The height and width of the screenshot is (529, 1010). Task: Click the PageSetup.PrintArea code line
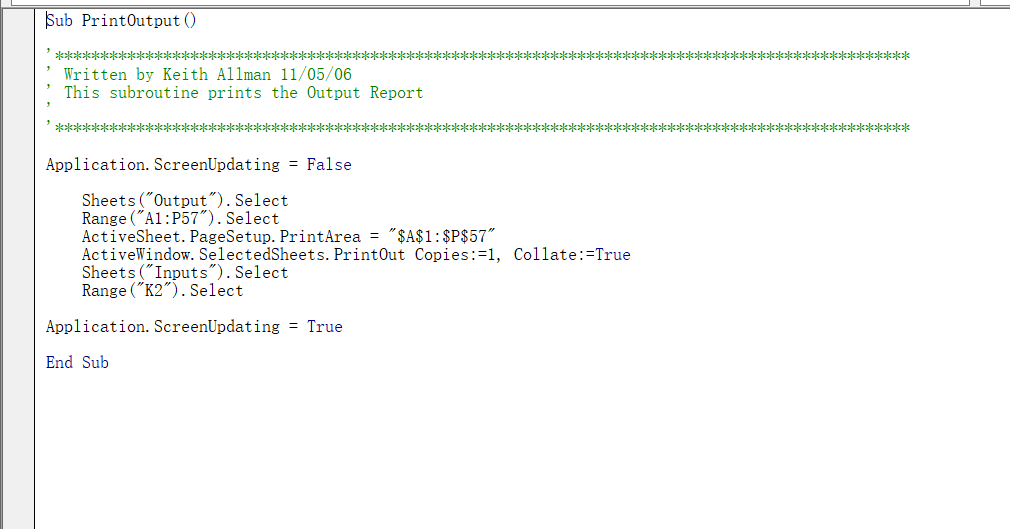tap(230, 237)
